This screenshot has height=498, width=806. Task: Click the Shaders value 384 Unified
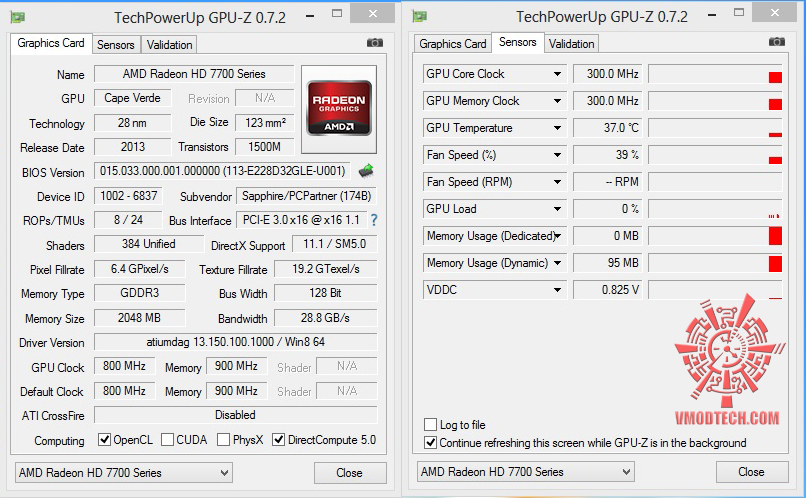click(149, 244)
